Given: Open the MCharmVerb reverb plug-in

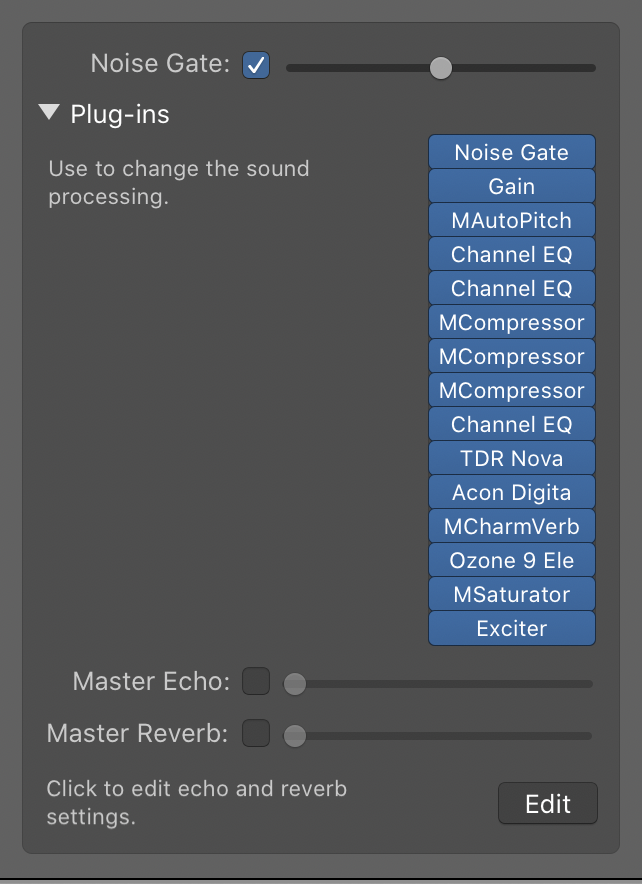Looking at the screenshot, I should 511,527.
